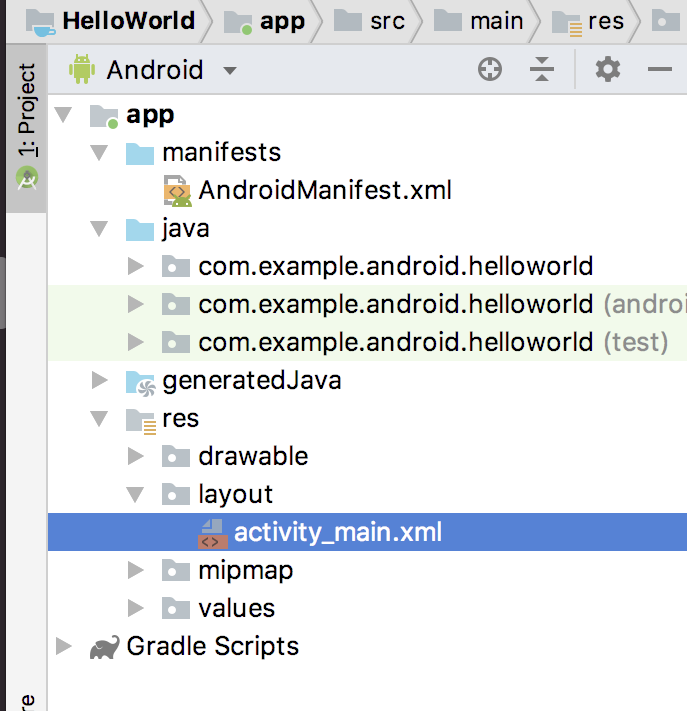The image size is (687, 711).
Task: Expand the helloworld (androidTest) package
Action: click(x=136, y=304)
